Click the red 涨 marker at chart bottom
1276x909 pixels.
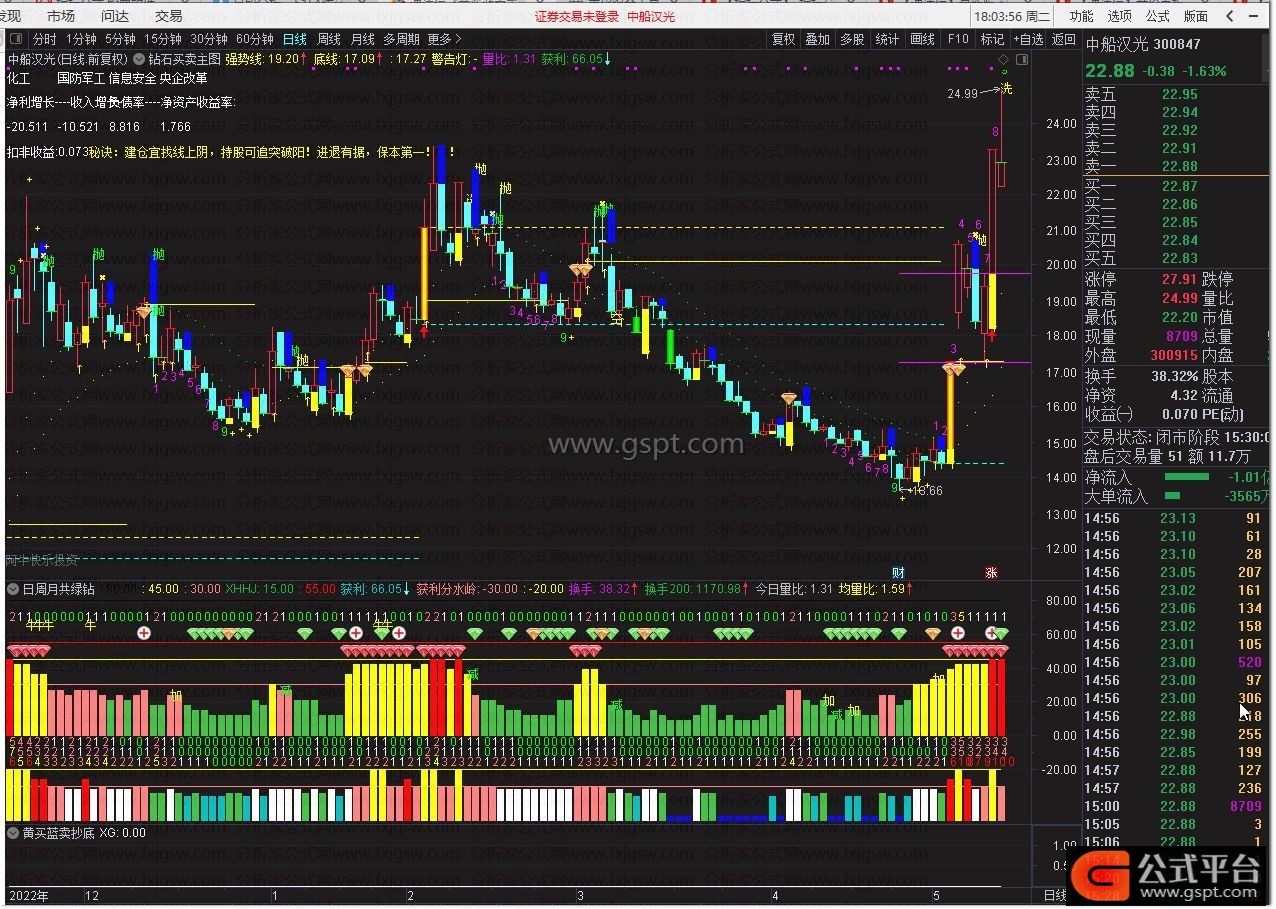[991, 572]
